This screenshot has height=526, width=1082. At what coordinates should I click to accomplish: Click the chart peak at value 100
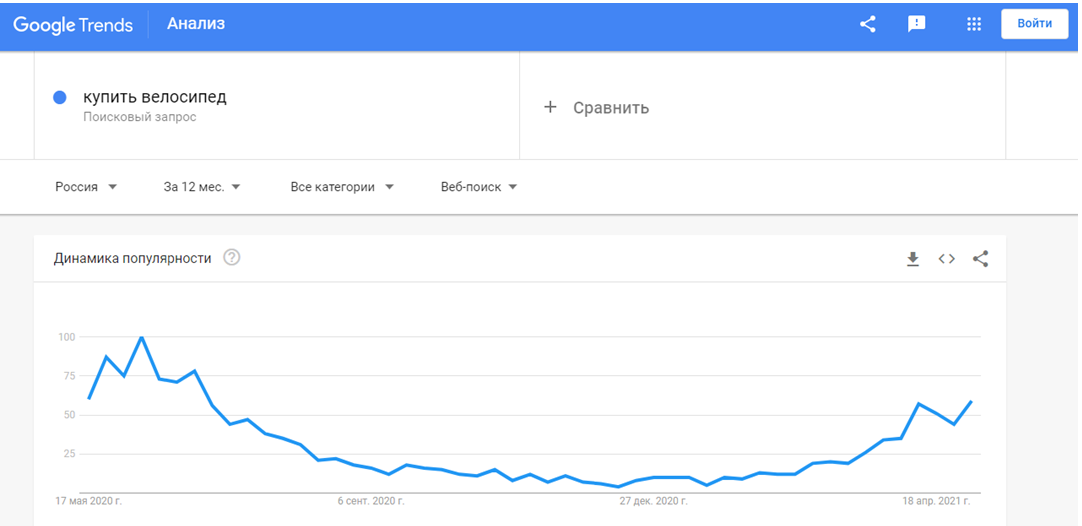[141, 337]
